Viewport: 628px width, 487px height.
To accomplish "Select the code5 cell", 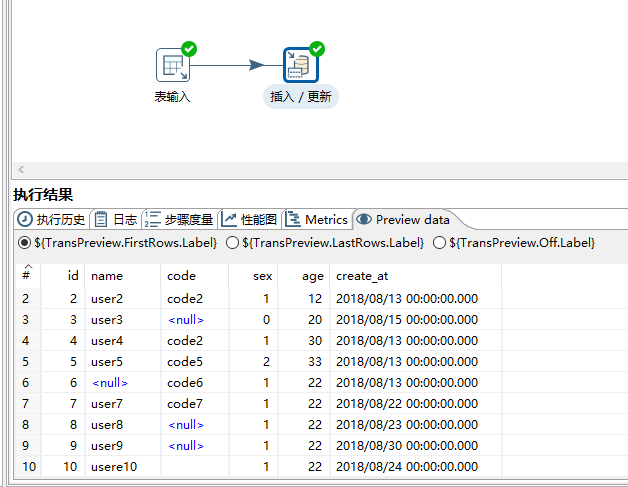I will click(x=195, y=362).
